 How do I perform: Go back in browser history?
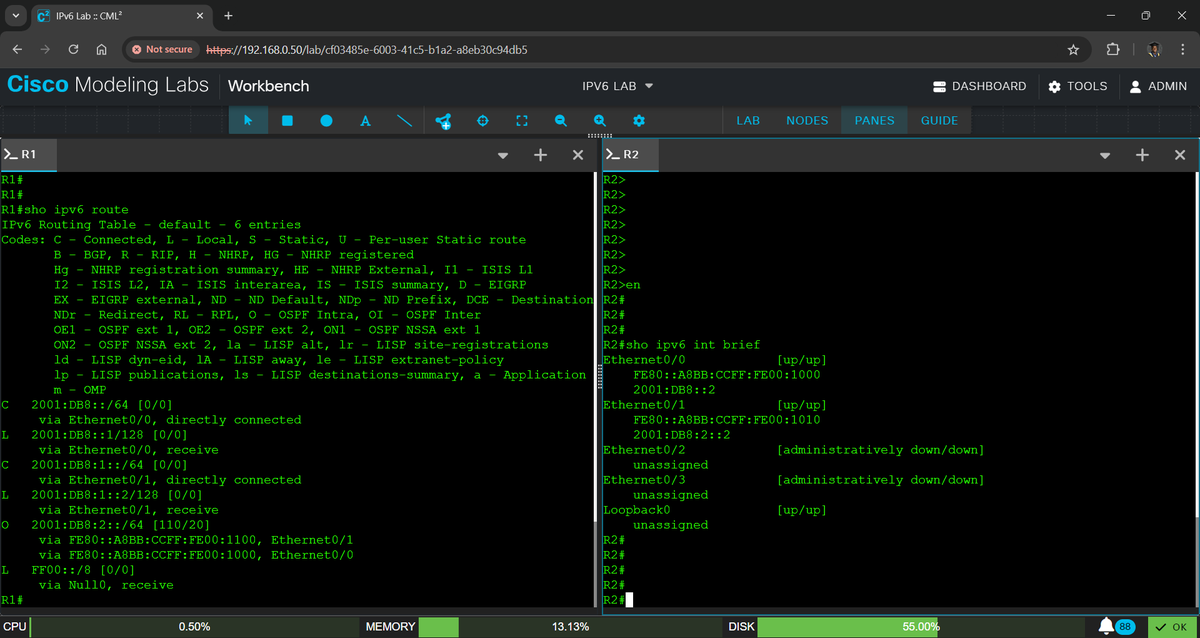17,49
